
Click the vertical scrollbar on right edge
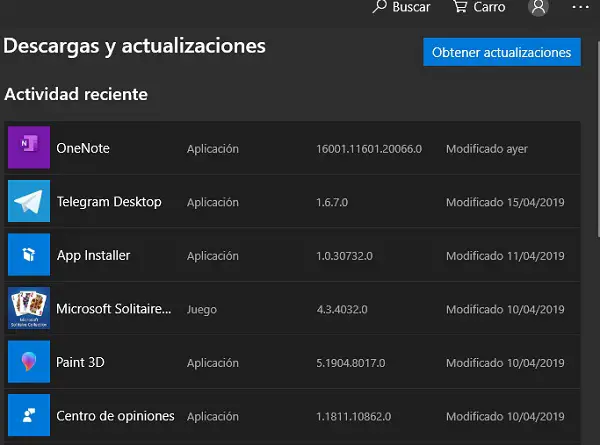pos(598,138)
